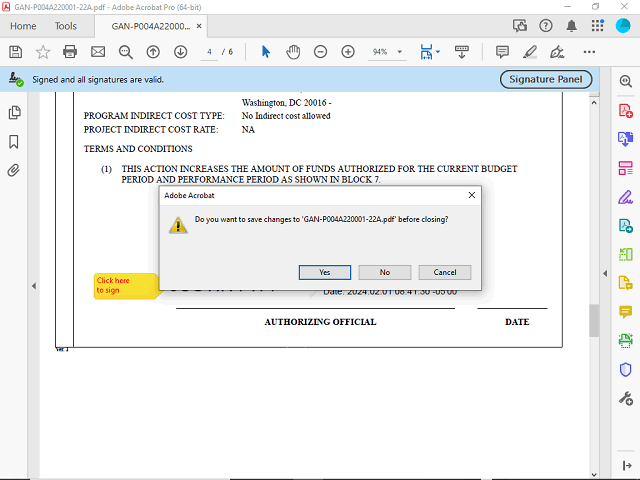Open More Tools wrench icon

pyautogui.click(x=625, y=398)
